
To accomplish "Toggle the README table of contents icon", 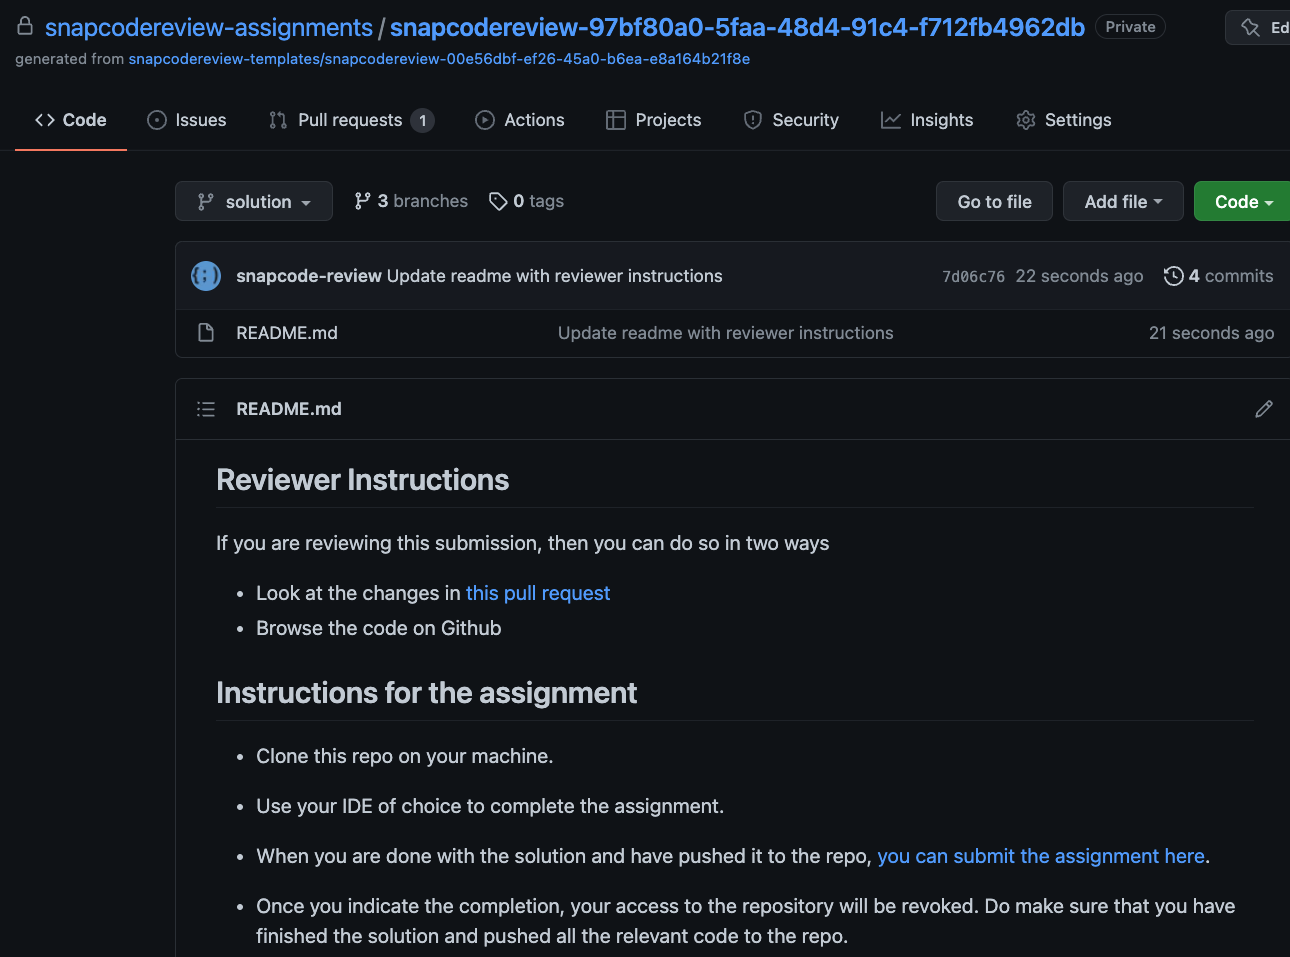I will (x=206, y=409).
